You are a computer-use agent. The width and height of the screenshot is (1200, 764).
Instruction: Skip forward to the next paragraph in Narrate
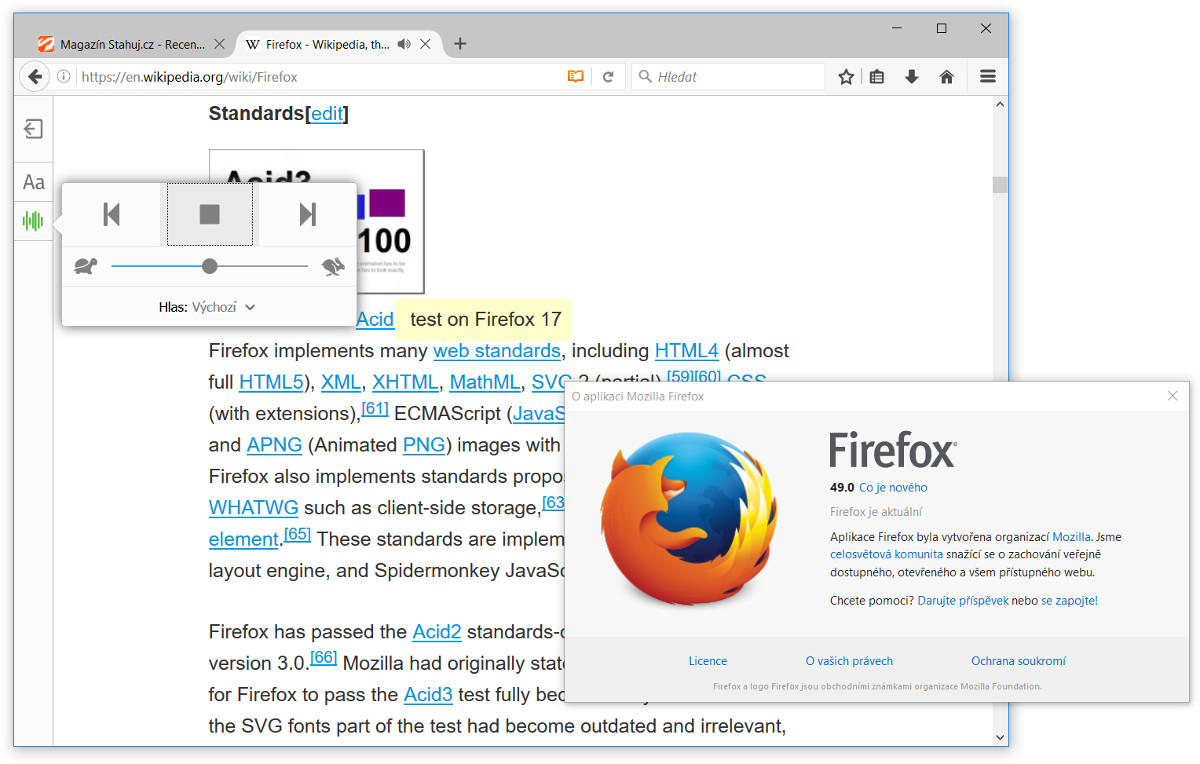click(x=307, y=214)
